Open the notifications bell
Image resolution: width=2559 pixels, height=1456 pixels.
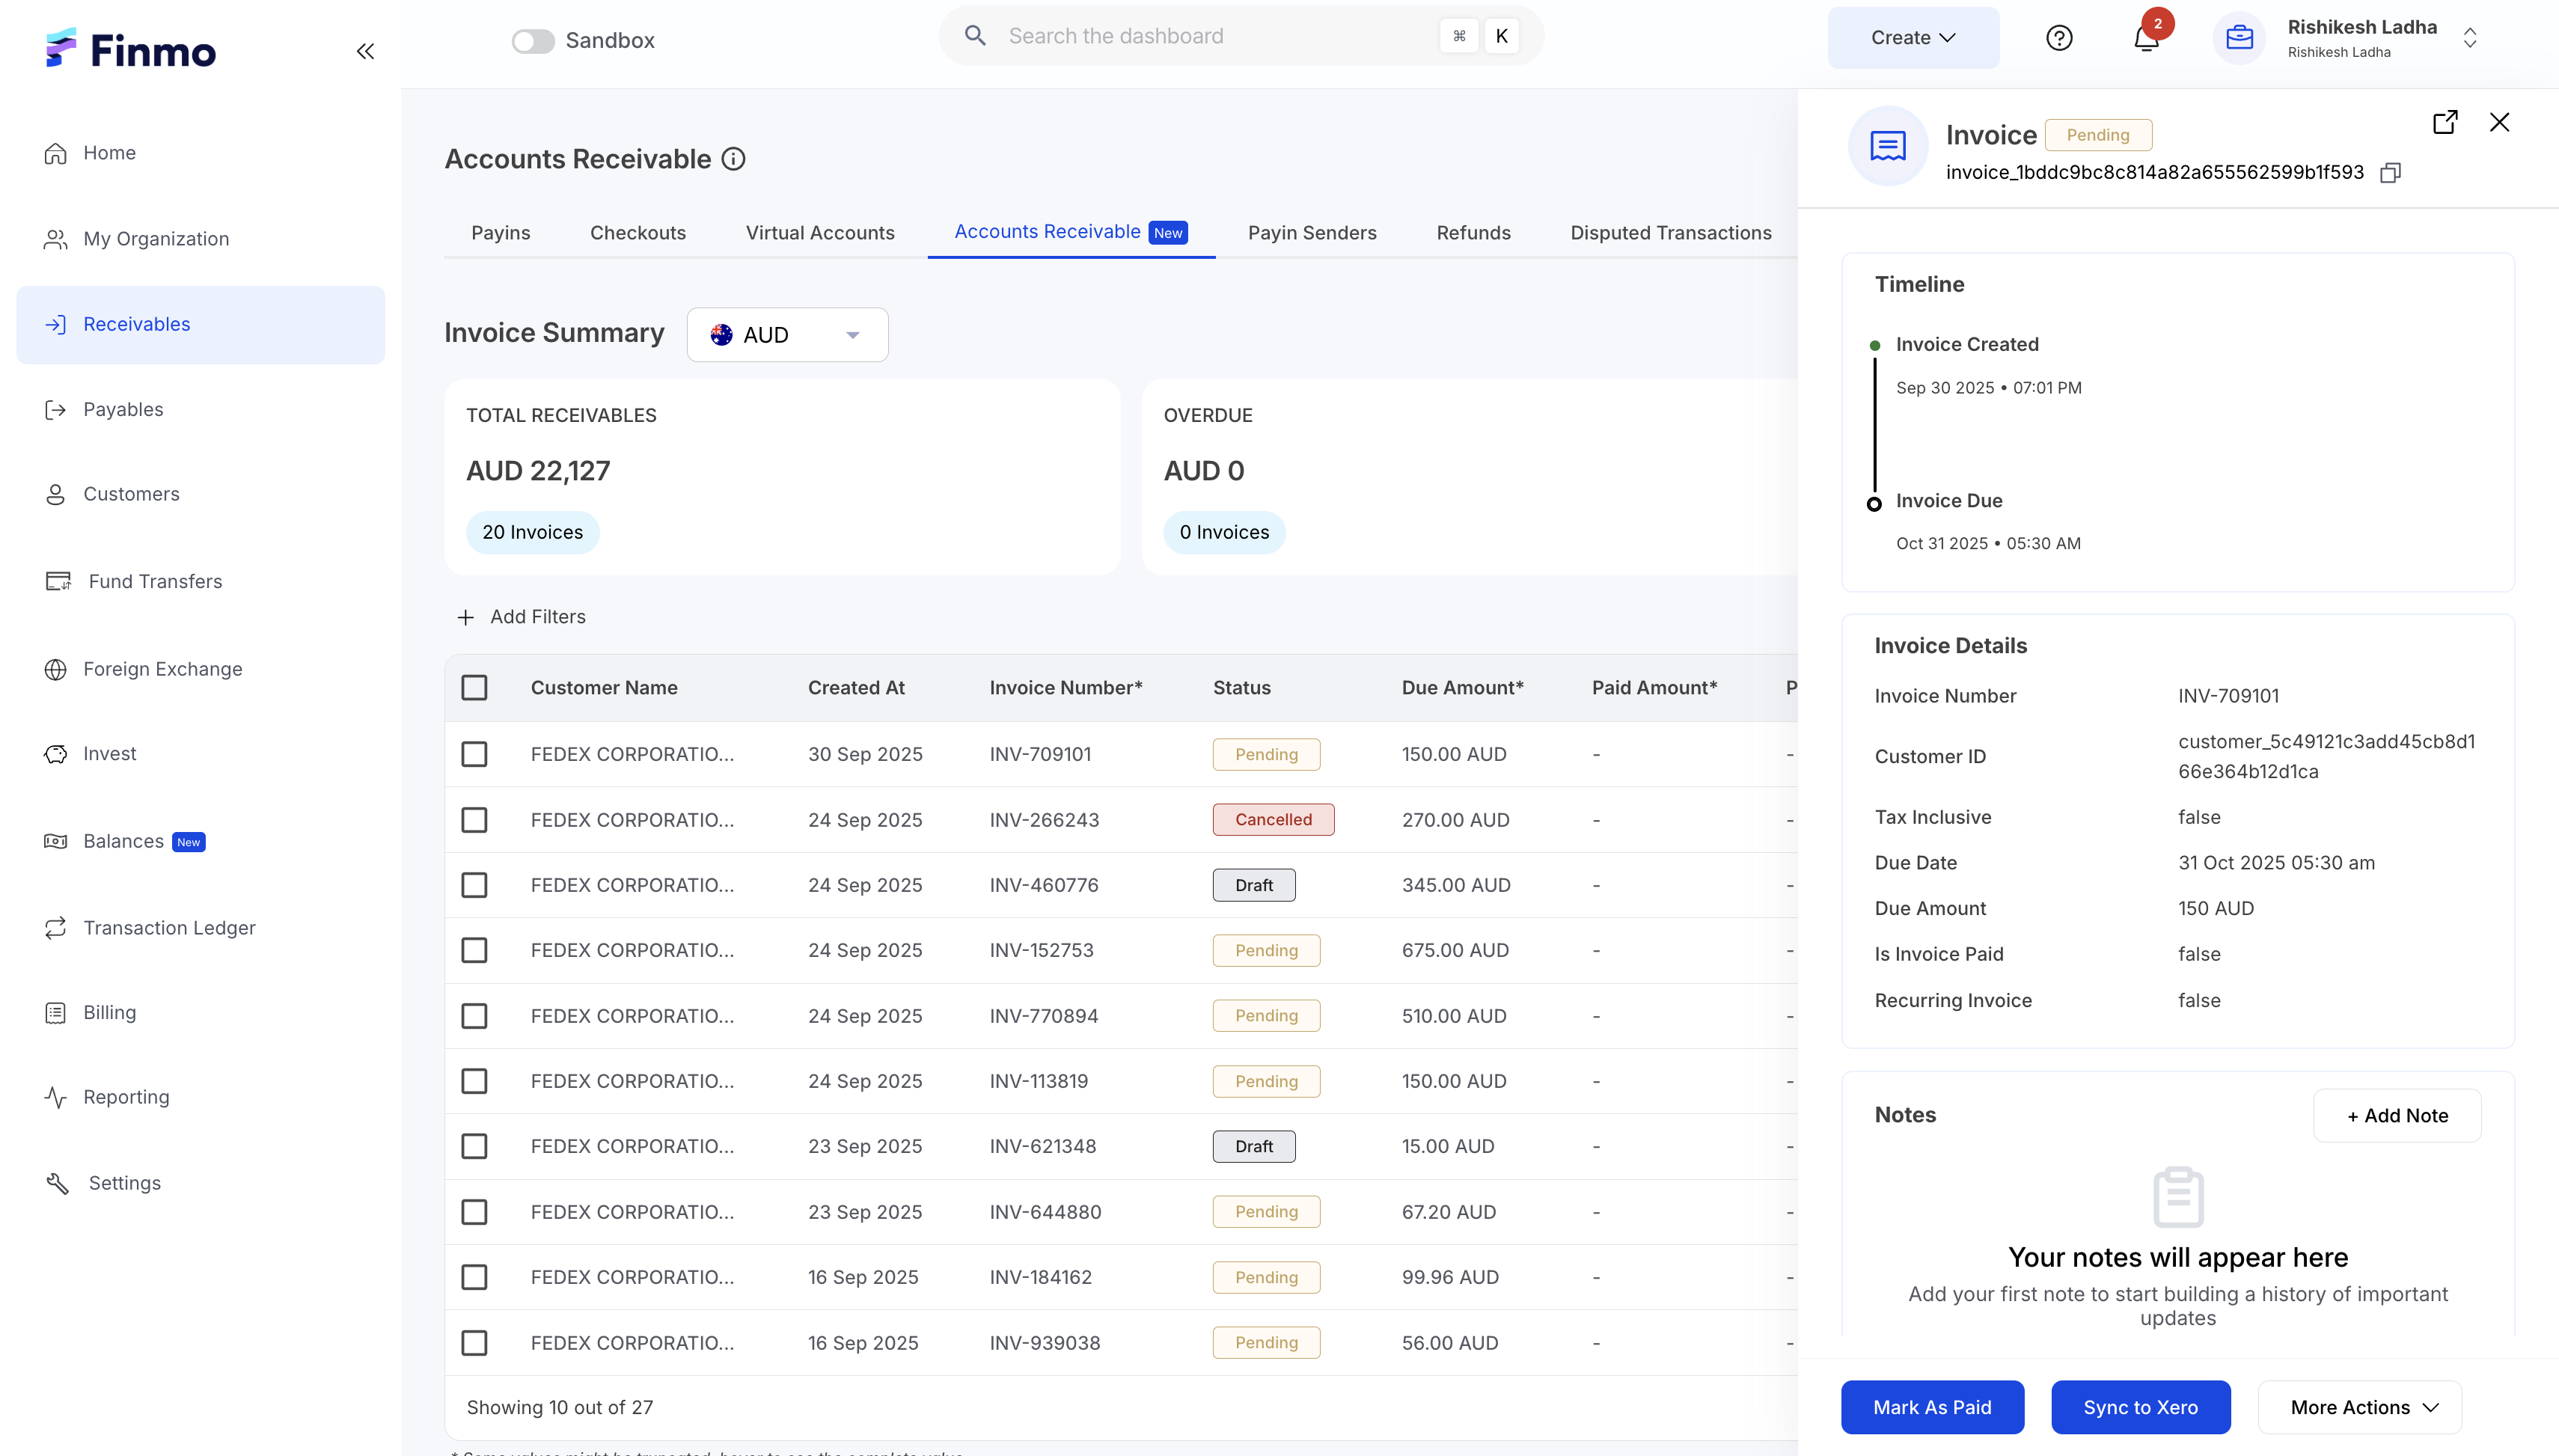tap(2145, 39)
